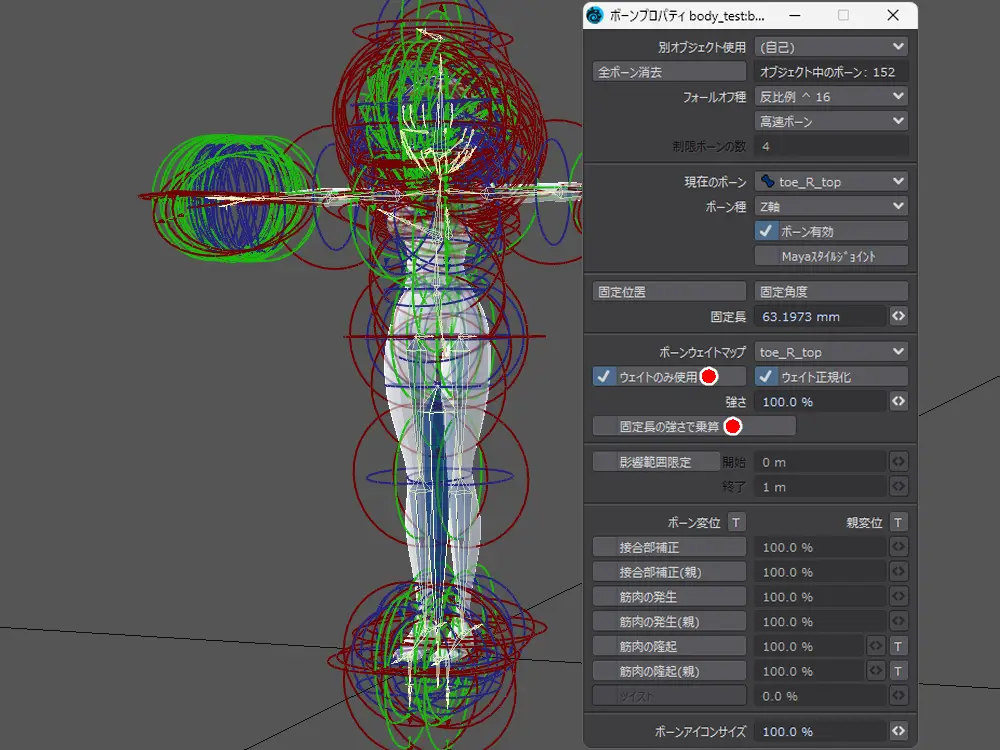Click T button next to ボーン変位

[x=736, y=522]
